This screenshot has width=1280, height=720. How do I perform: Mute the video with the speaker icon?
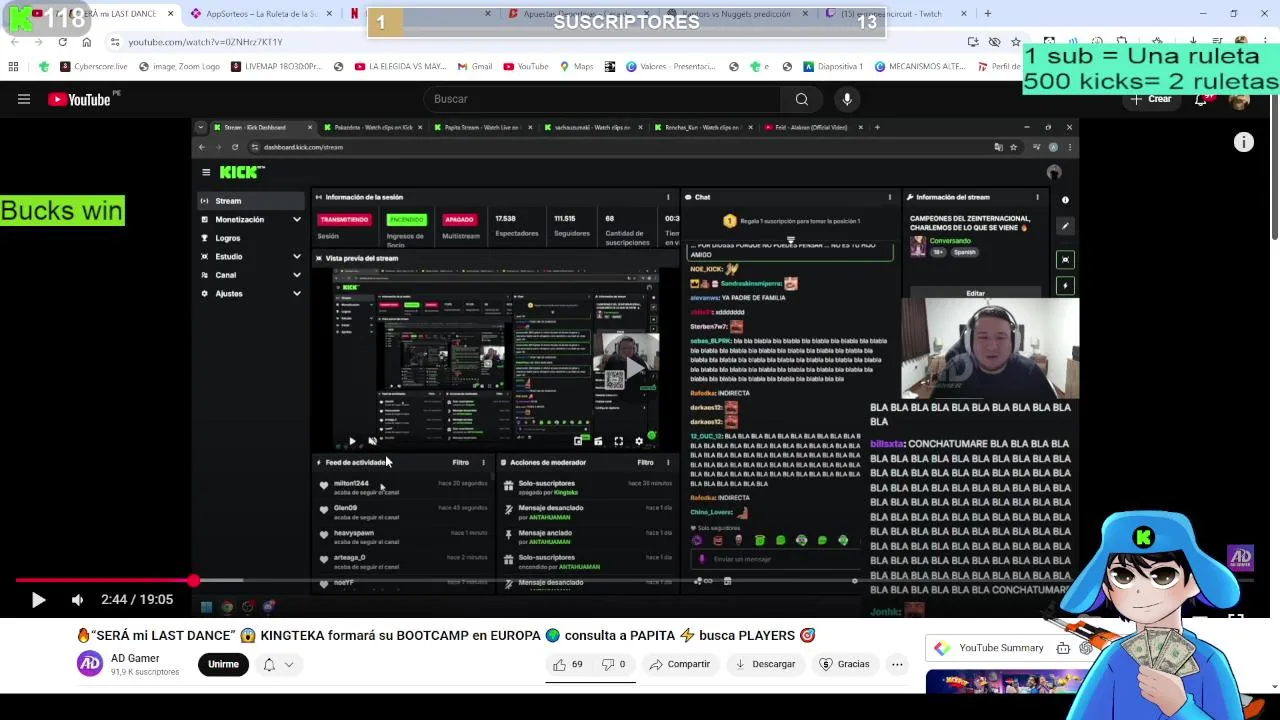click(77, 600)
